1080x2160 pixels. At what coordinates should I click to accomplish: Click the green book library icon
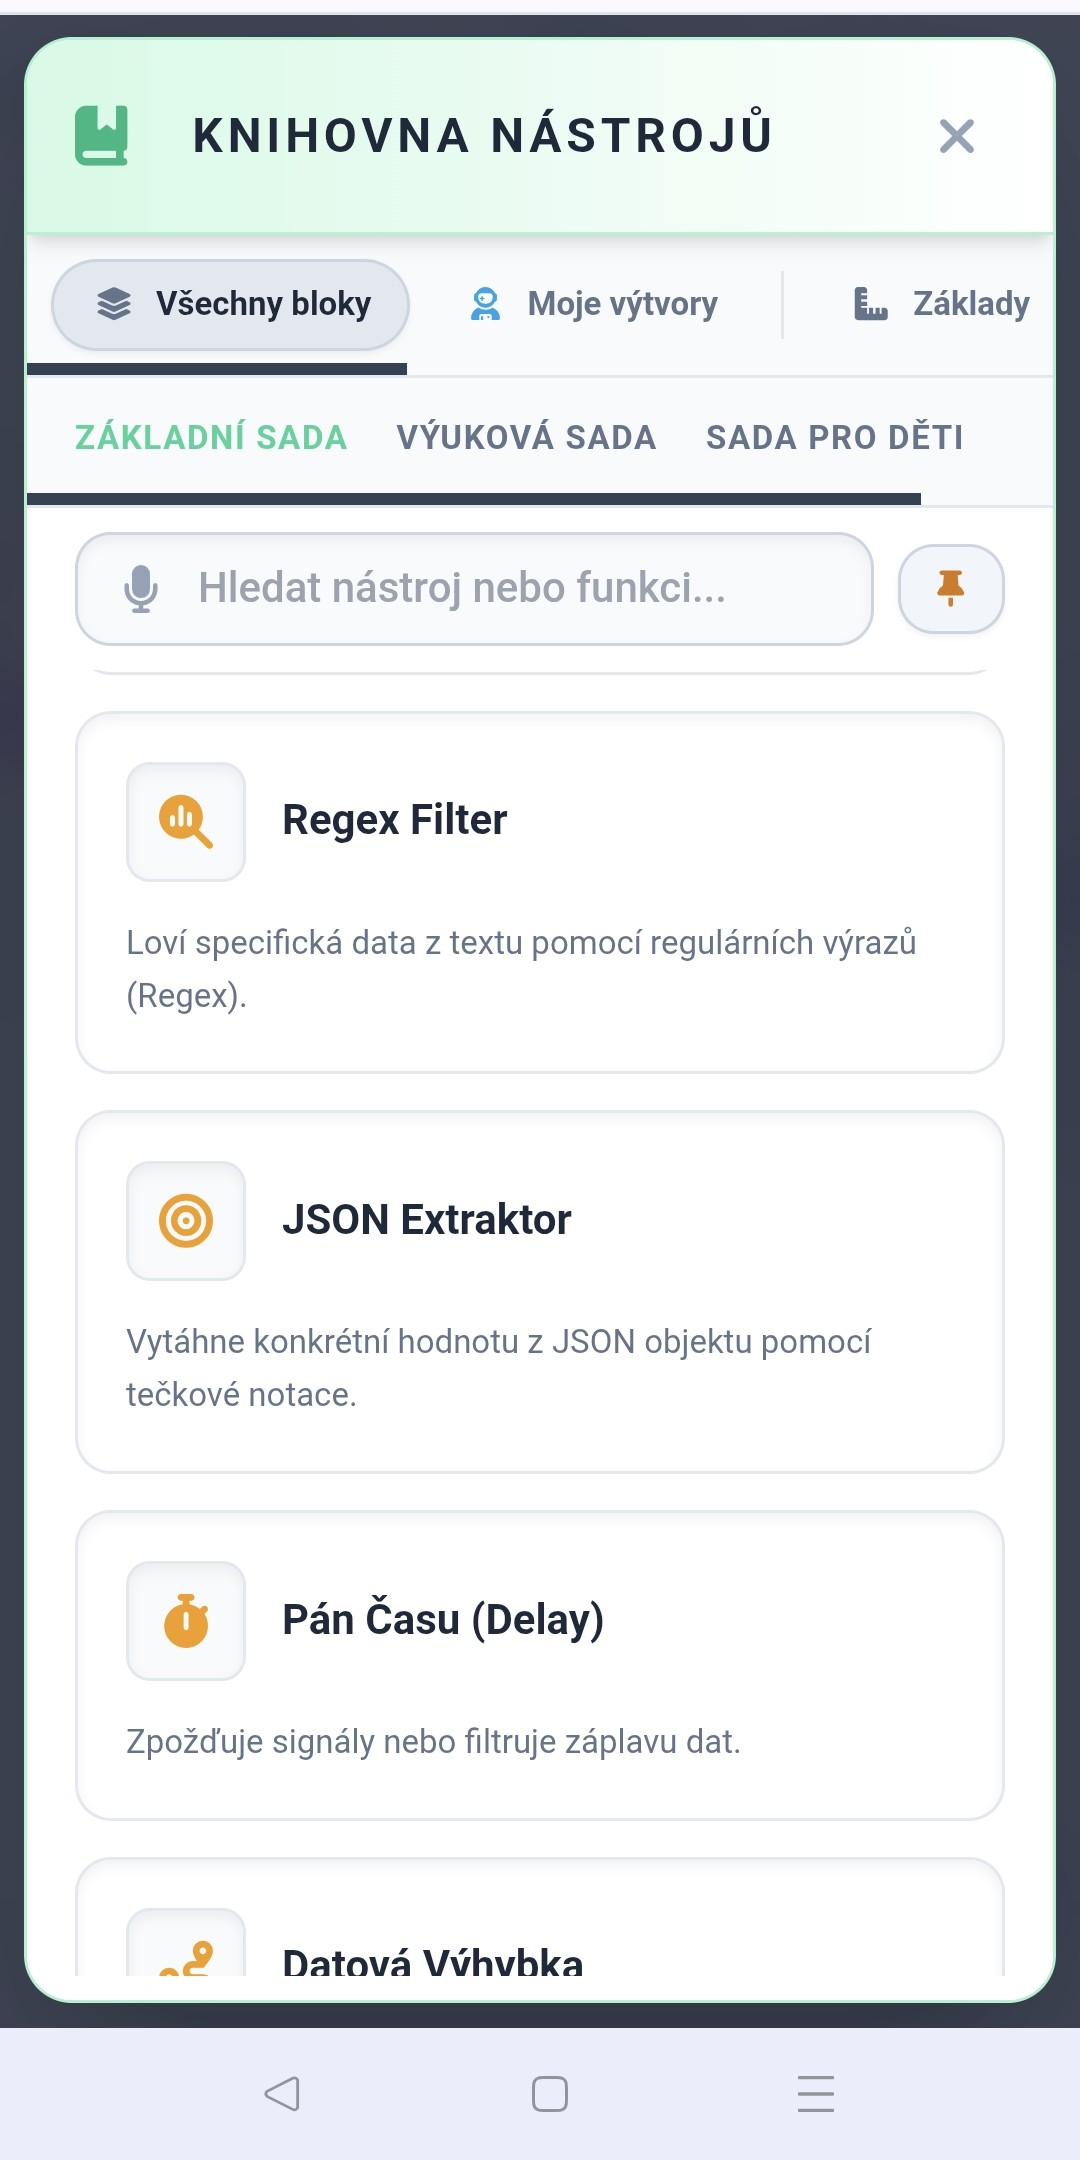102,135
